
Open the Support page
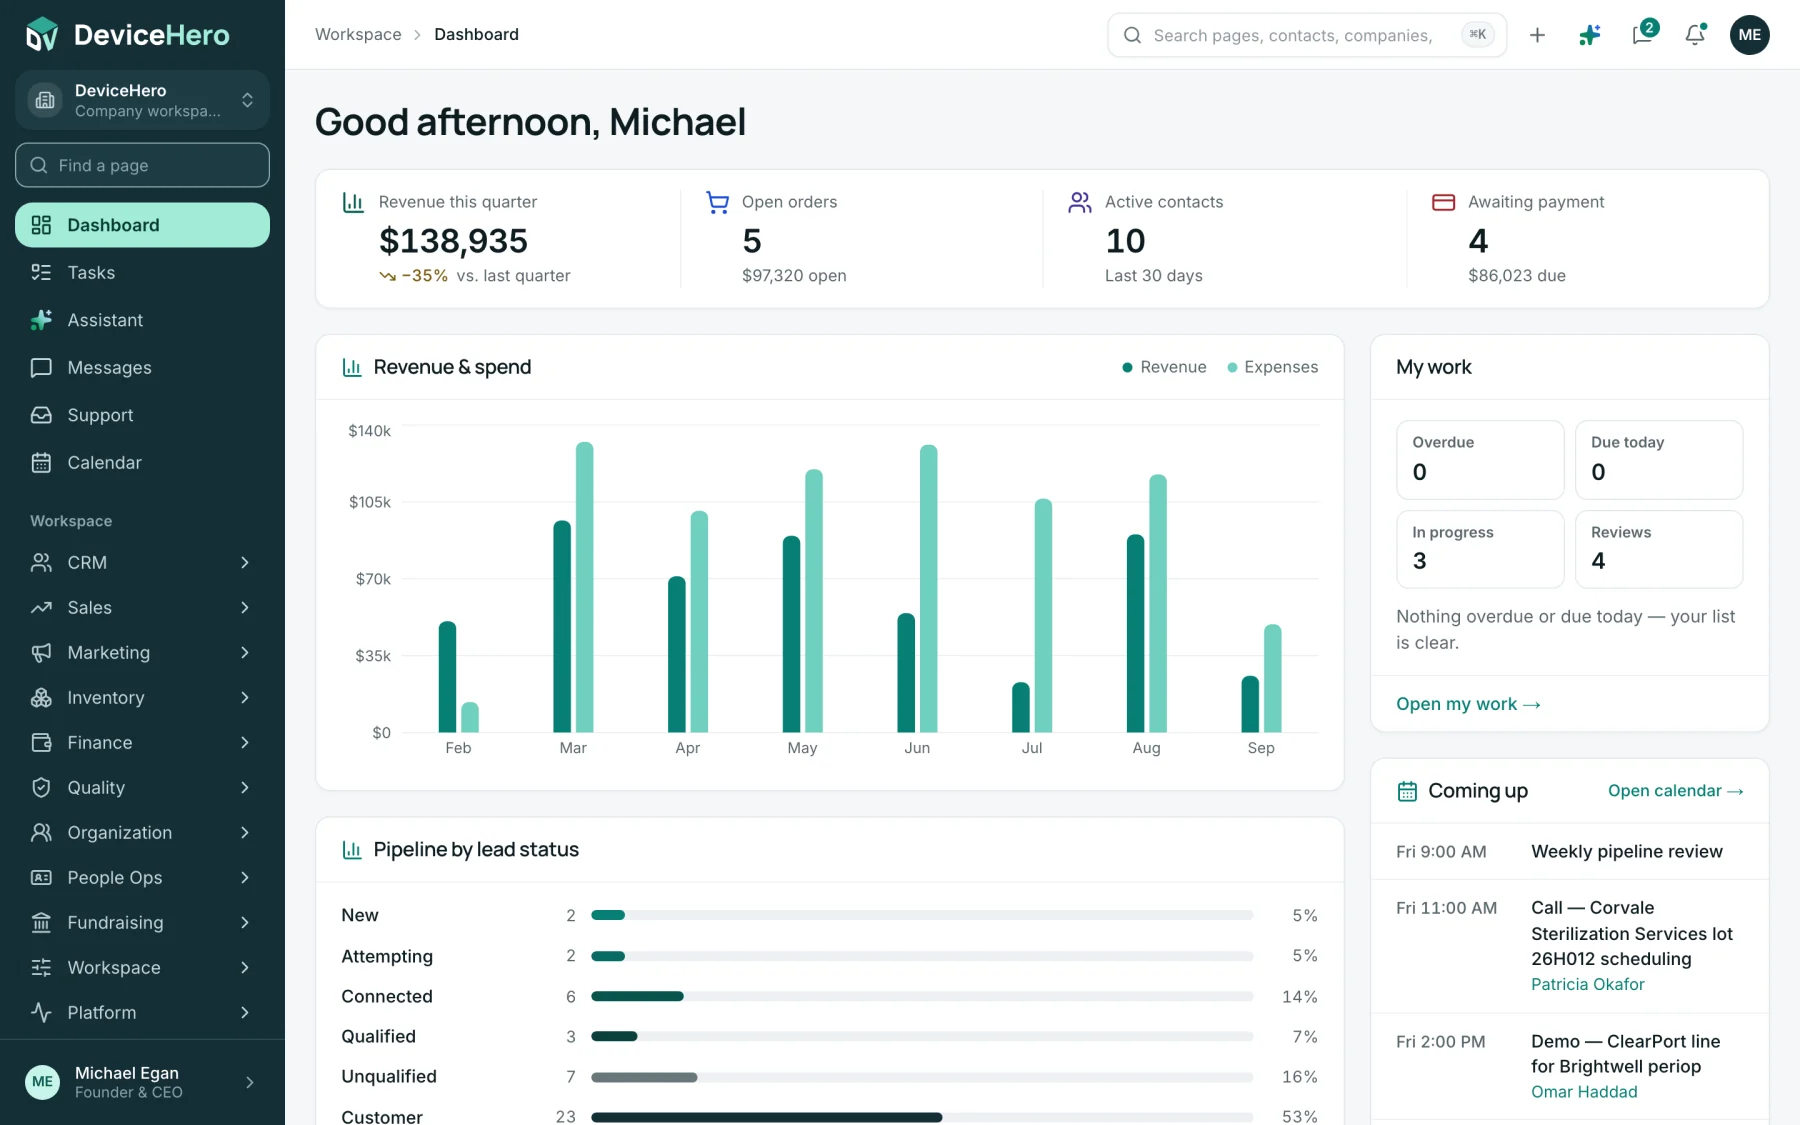(x=142, y=415)
